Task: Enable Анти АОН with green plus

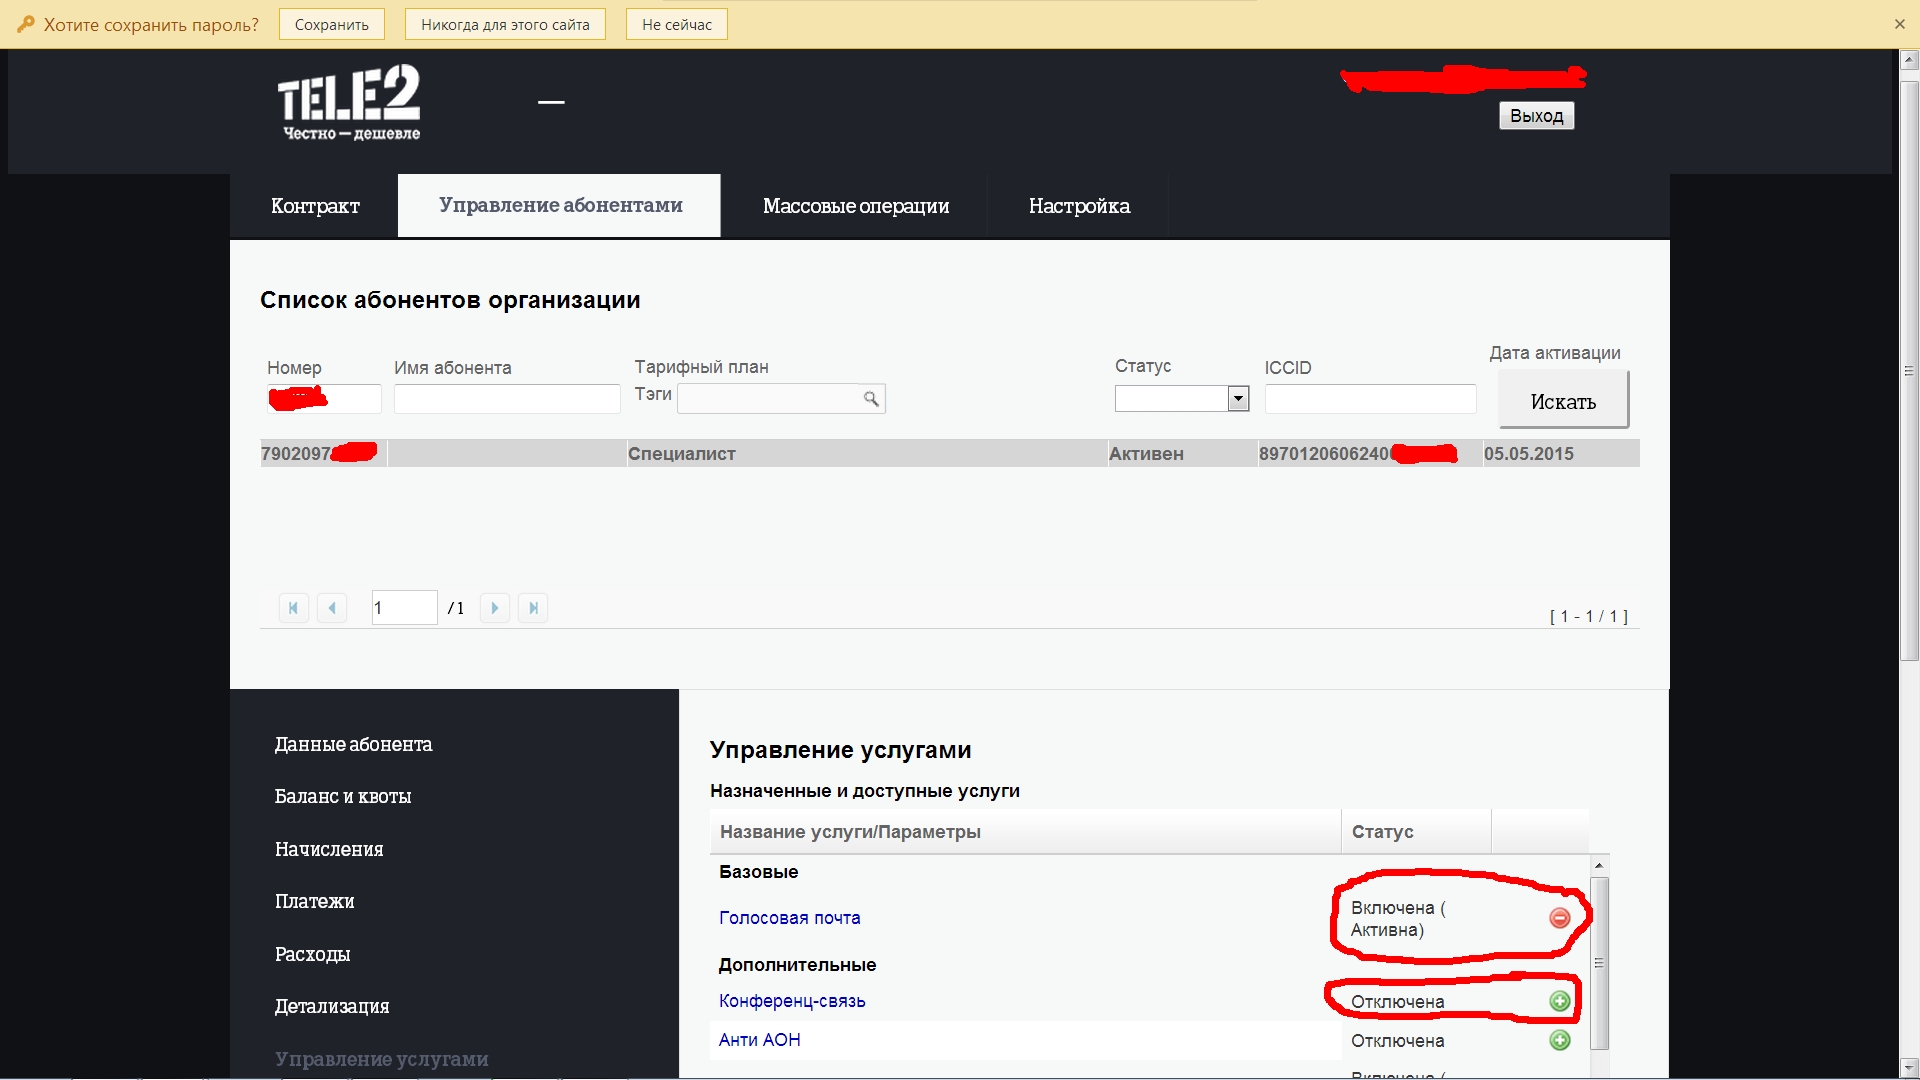Action: point(1559,1040)
